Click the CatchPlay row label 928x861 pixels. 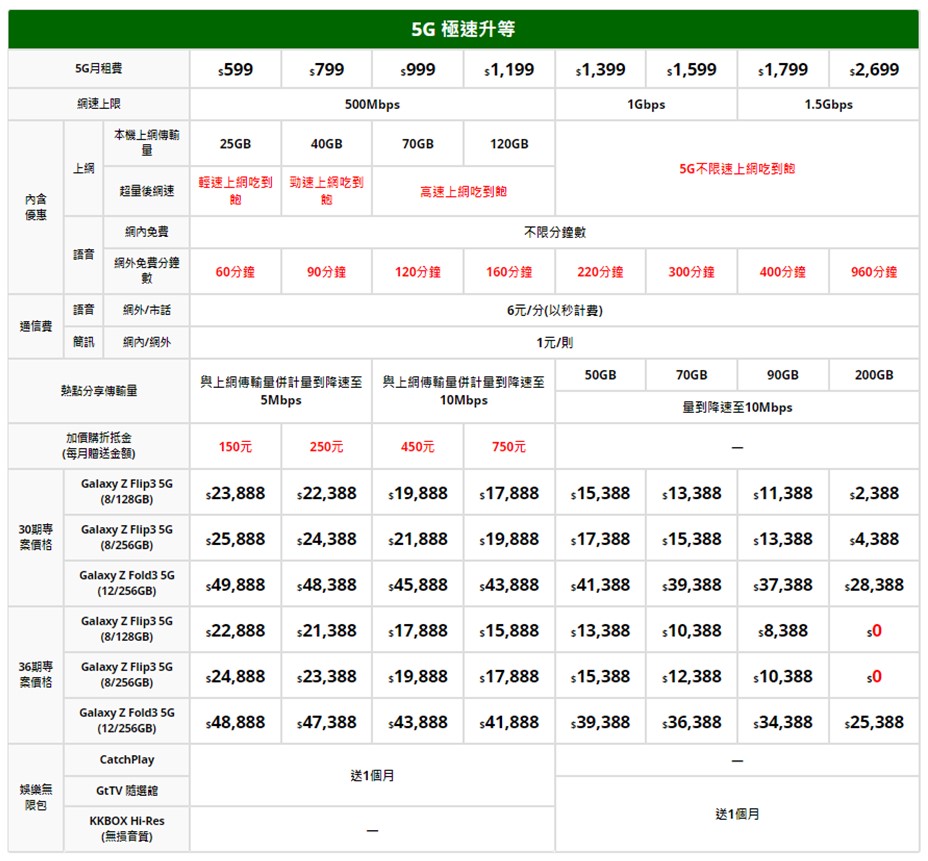127,760
